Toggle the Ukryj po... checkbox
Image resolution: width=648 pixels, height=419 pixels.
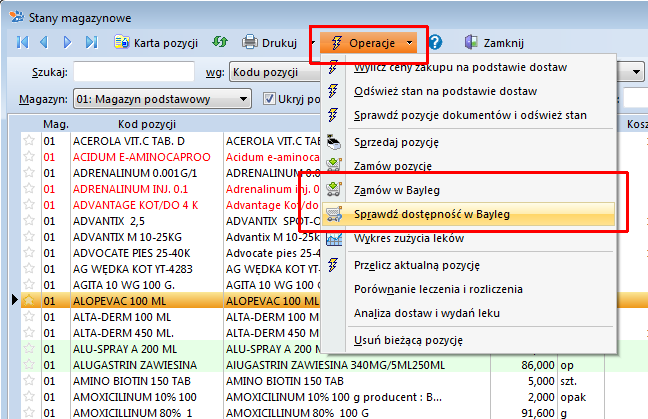tap(269, 99)
